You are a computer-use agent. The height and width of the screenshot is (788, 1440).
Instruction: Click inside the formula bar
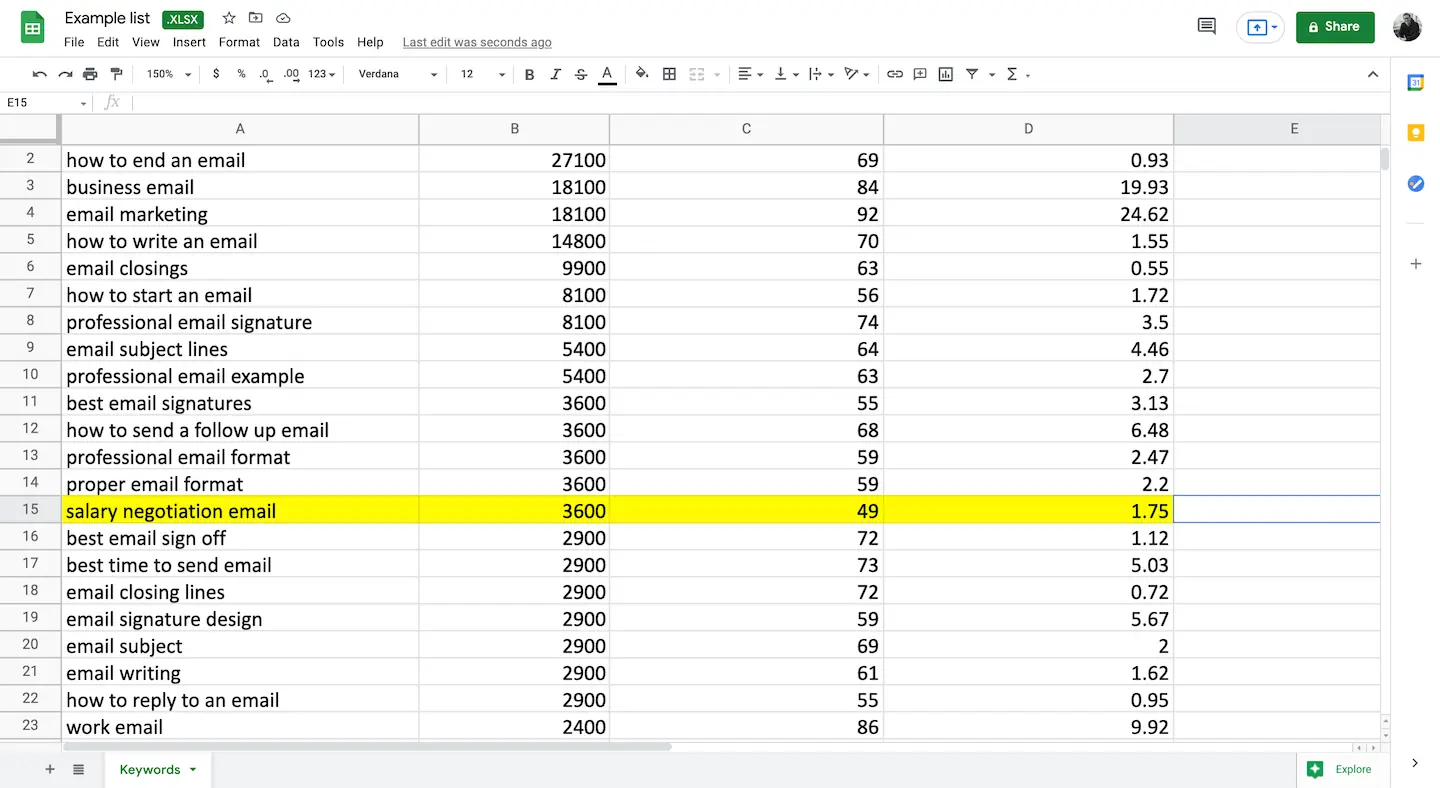click(x=400, y=102)
